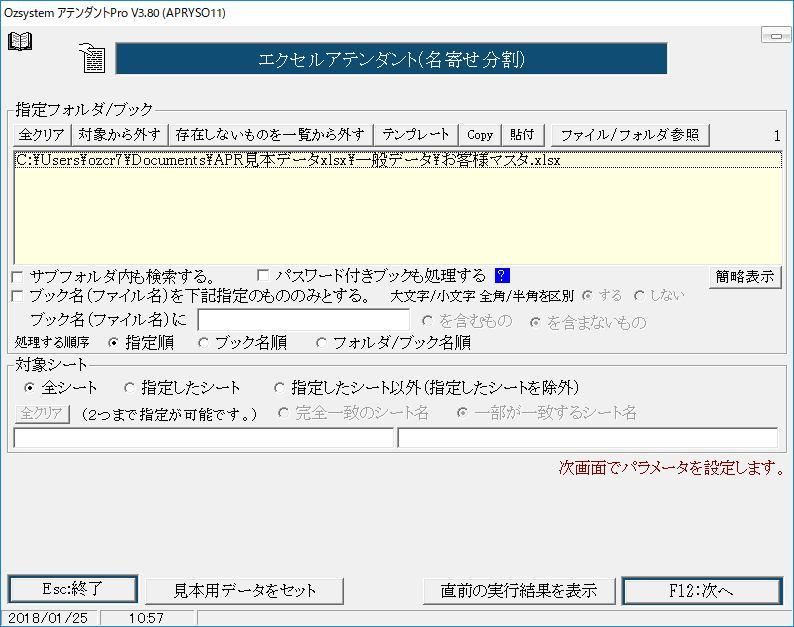
Task: Click the テンプレート button
Action: [416, 135]
